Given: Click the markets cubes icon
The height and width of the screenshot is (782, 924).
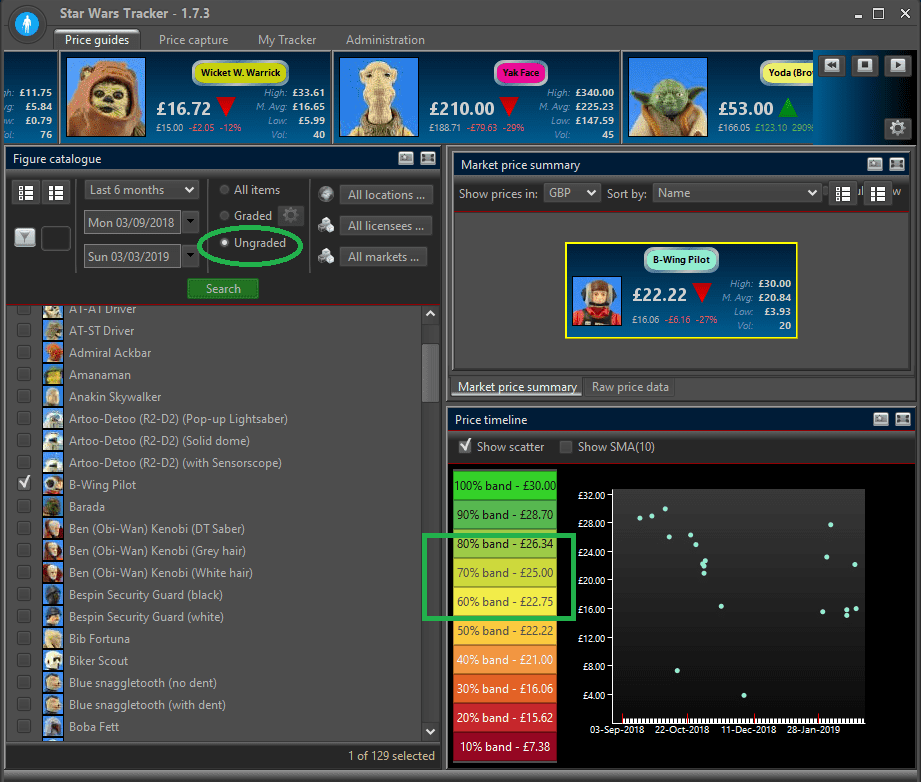Looking at the screenshot, I should (x=326, y=256).
